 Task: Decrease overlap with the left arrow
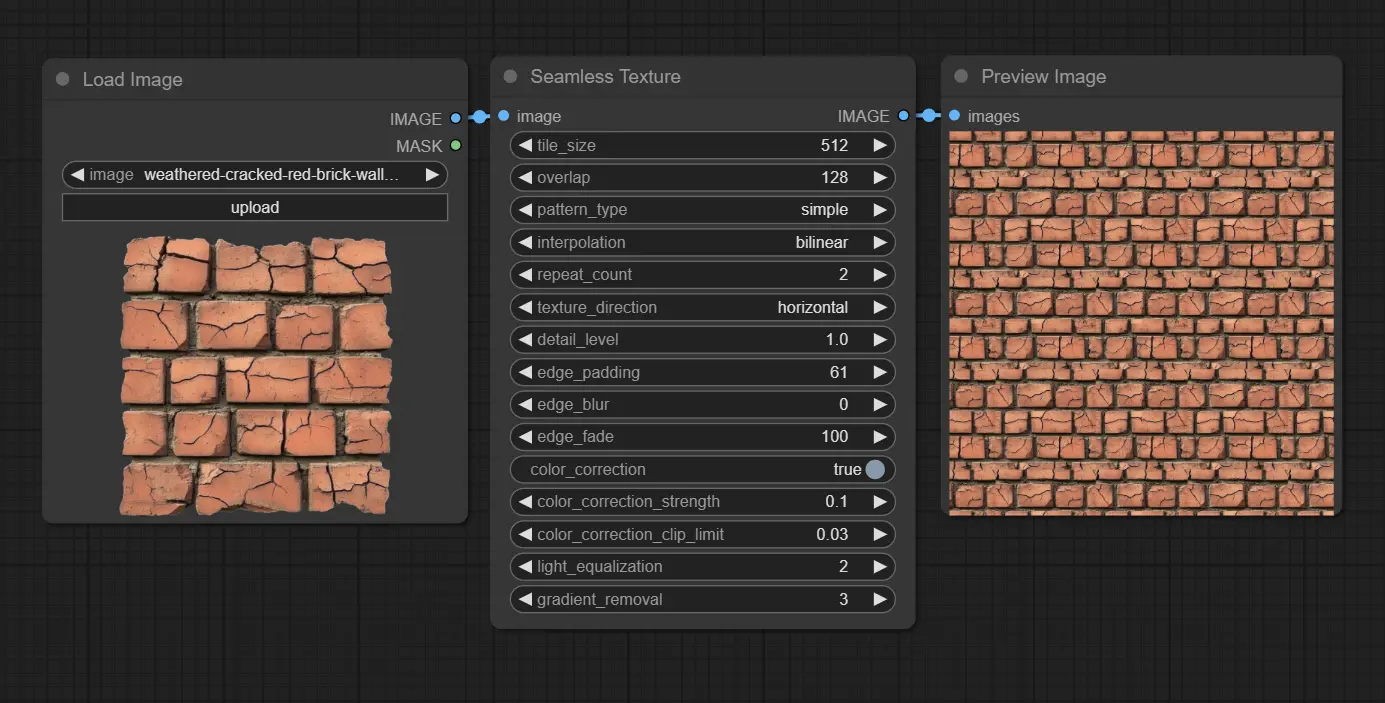click(x=524, y=177)
